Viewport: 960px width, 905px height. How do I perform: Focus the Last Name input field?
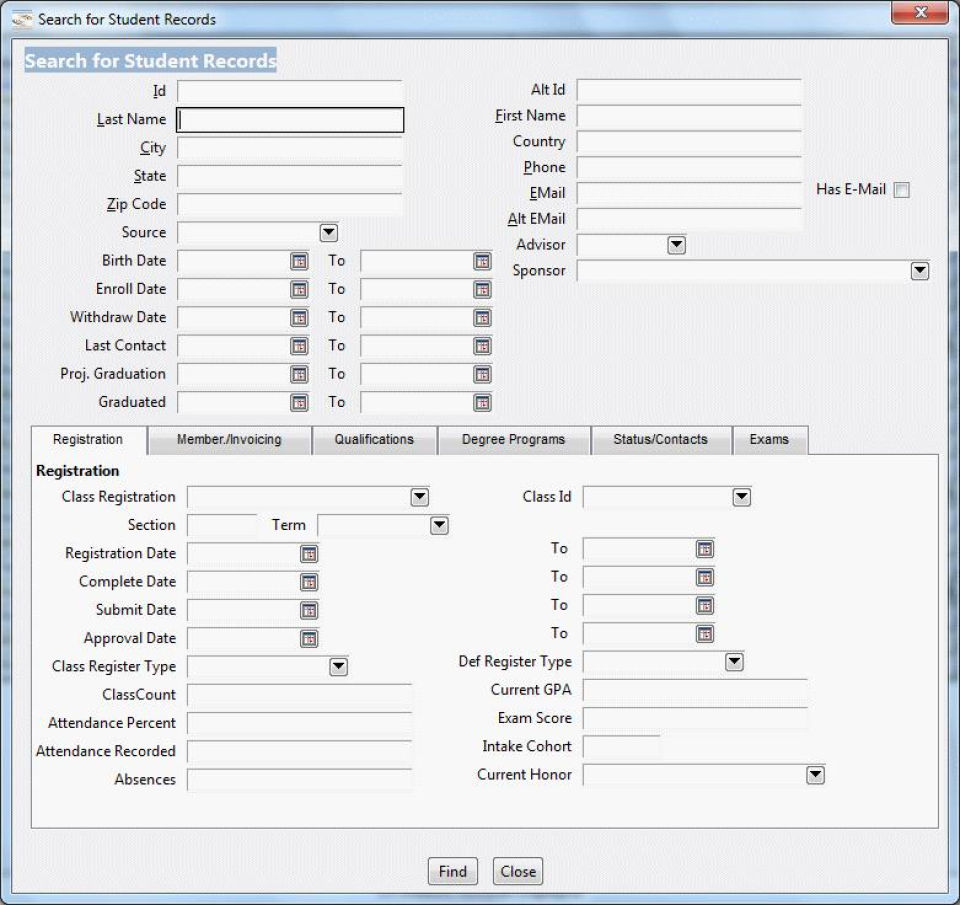290,120
